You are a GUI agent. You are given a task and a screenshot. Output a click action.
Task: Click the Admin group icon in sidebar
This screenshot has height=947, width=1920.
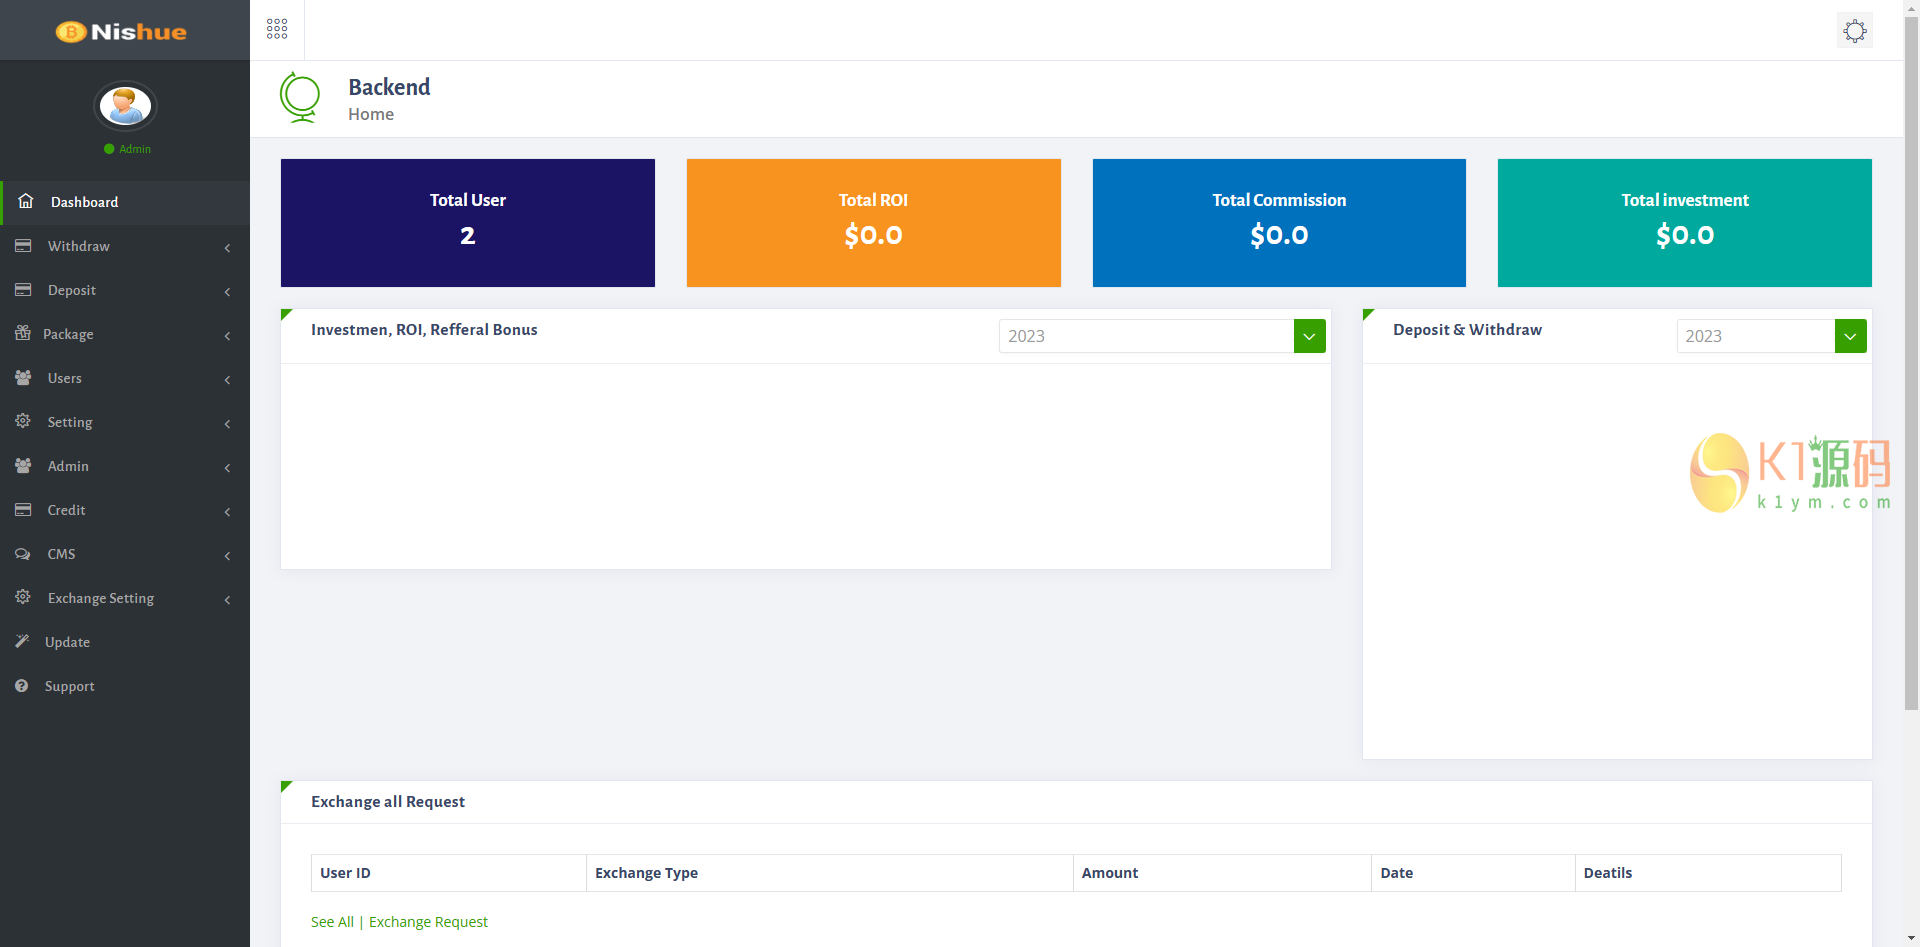click(23, 466)
